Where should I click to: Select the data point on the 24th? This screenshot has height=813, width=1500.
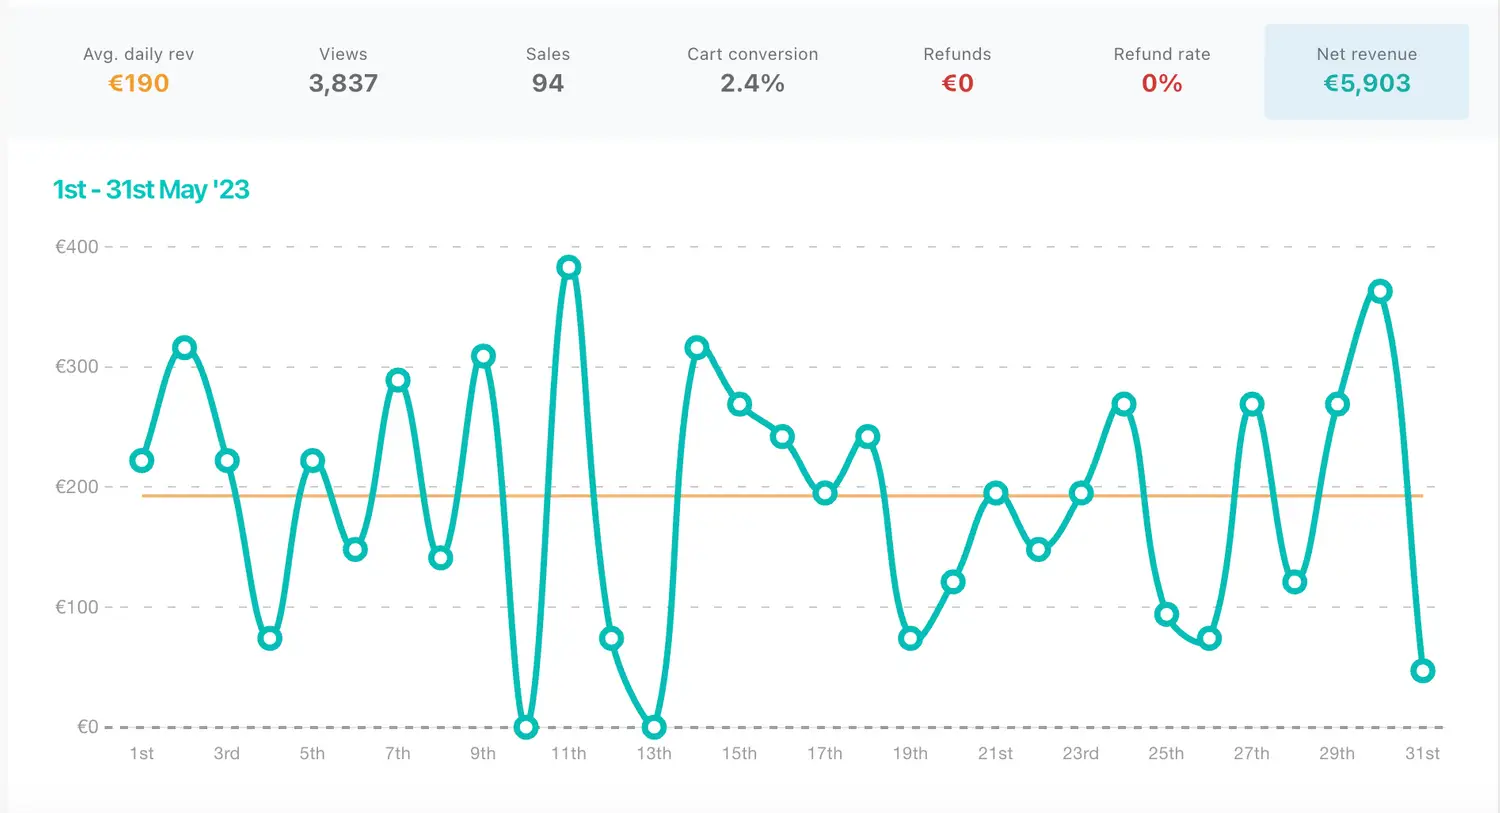coord(1124,405)
